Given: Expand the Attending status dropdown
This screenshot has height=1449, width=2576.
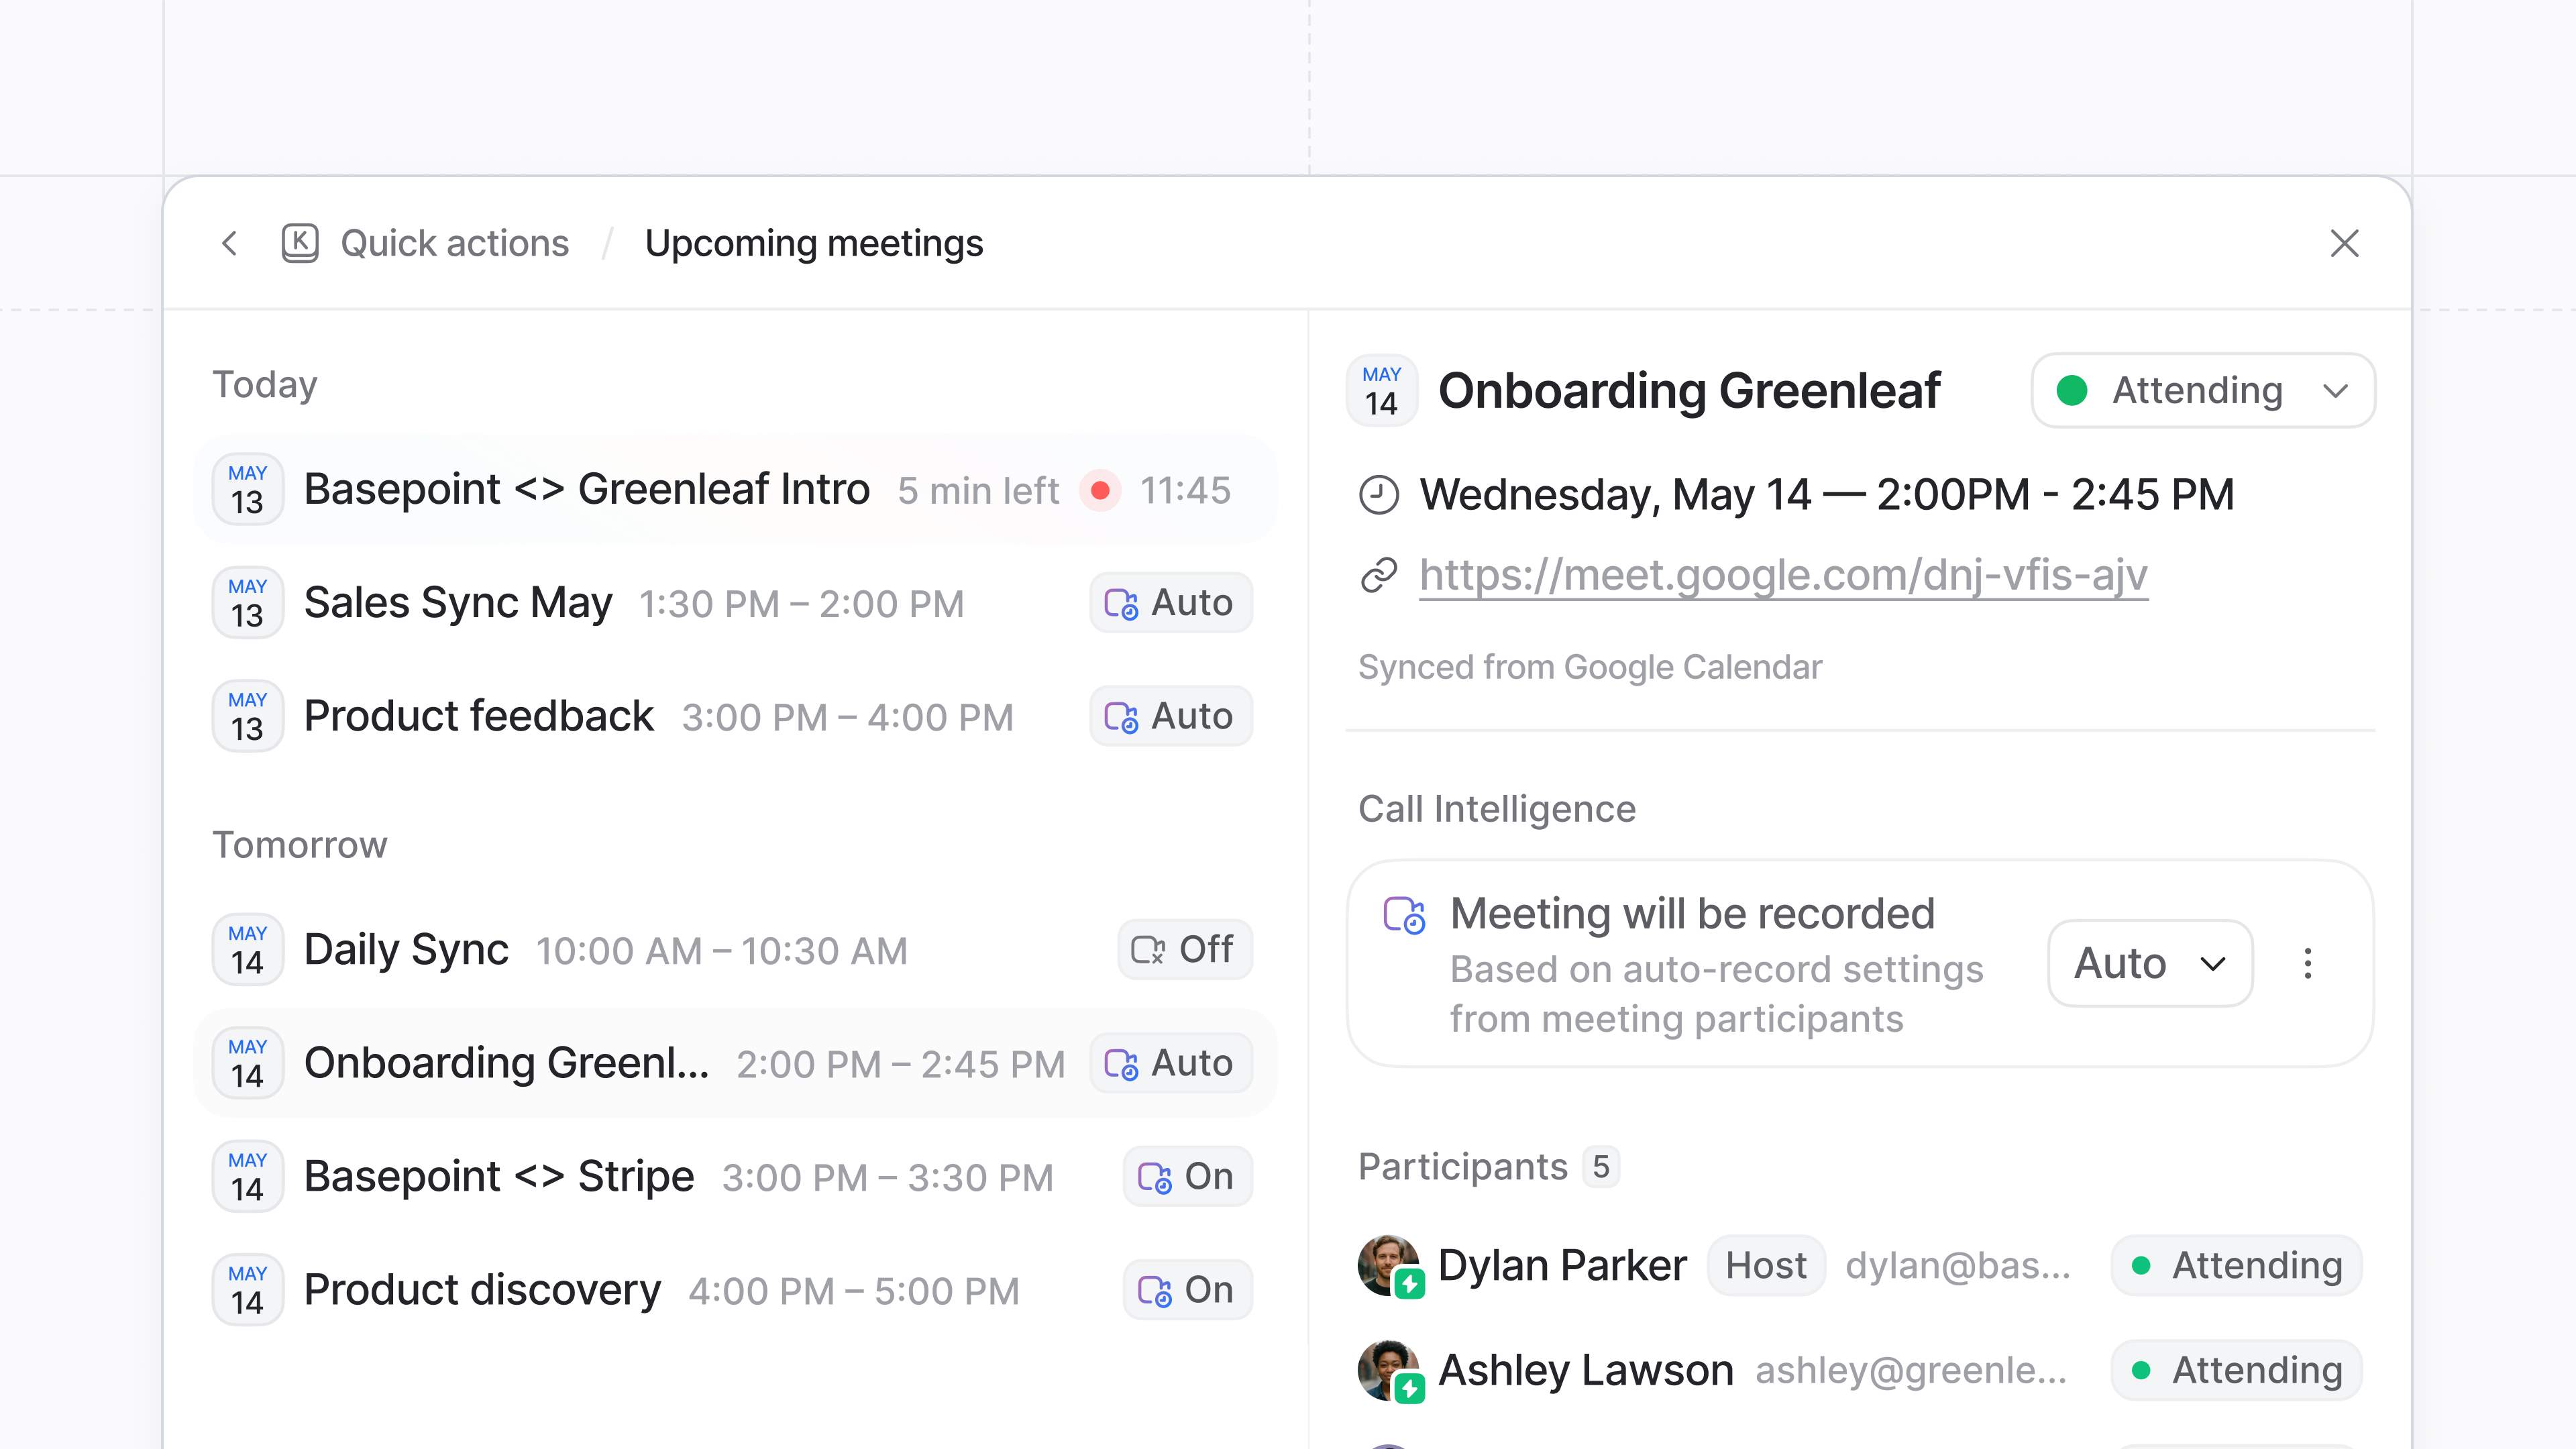Looking at the screenshot, I should click(2203, 390).
